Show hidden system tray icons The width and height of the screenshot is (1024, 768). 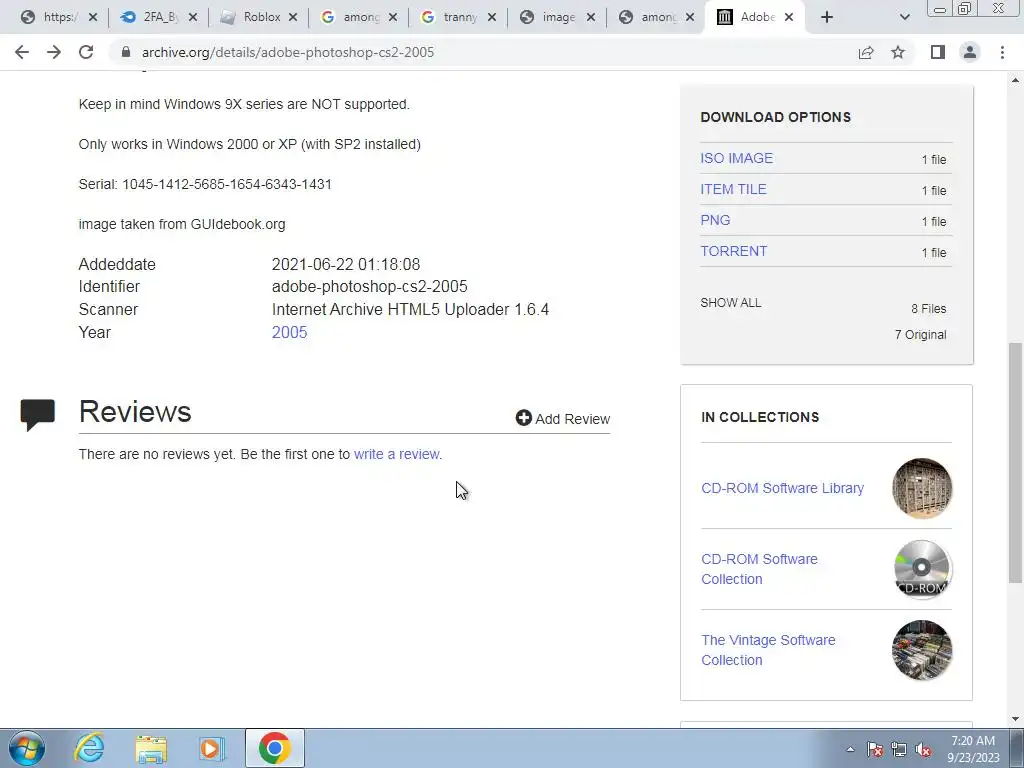coord(850,749)
